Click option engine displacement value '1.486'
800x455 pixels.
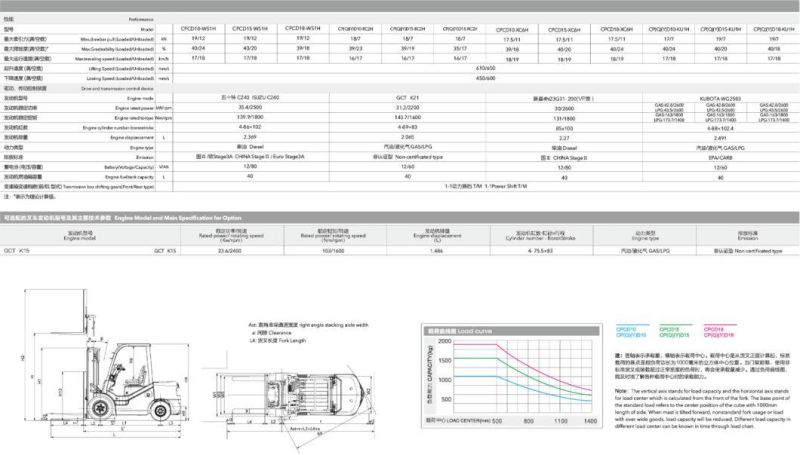436,251
